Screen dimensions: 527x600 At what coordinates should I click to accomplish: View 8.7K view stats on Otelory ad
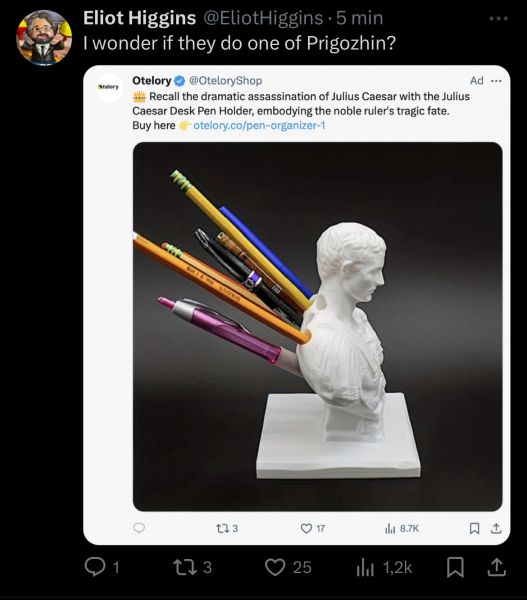(390, 528)
